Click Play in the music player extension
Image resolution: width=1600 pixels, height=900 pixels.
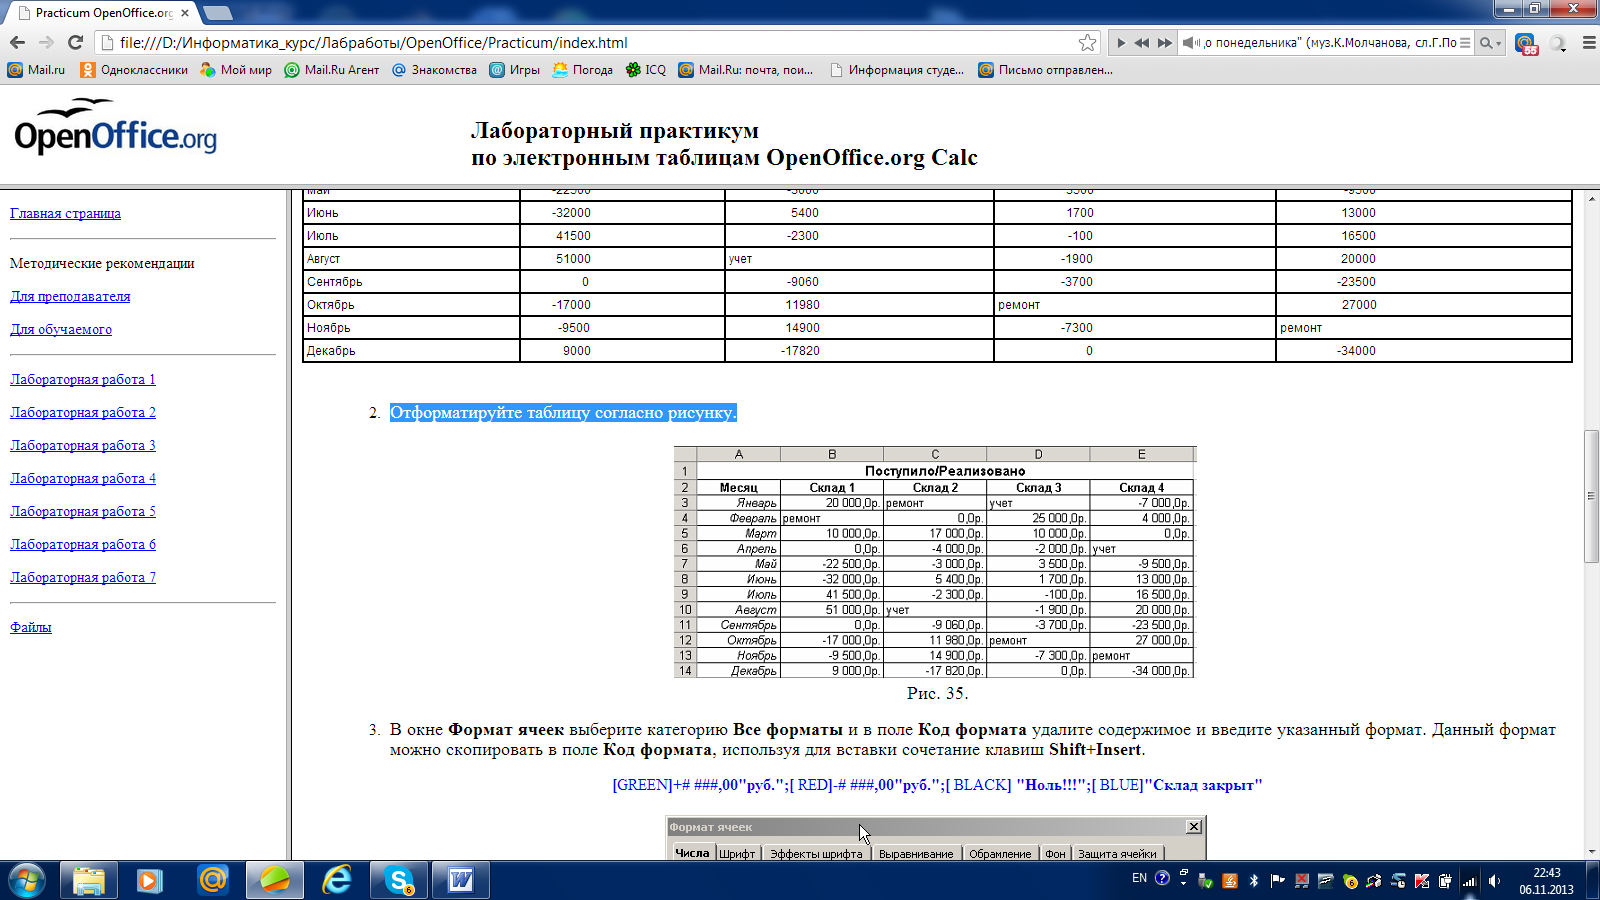(1121, 43)
